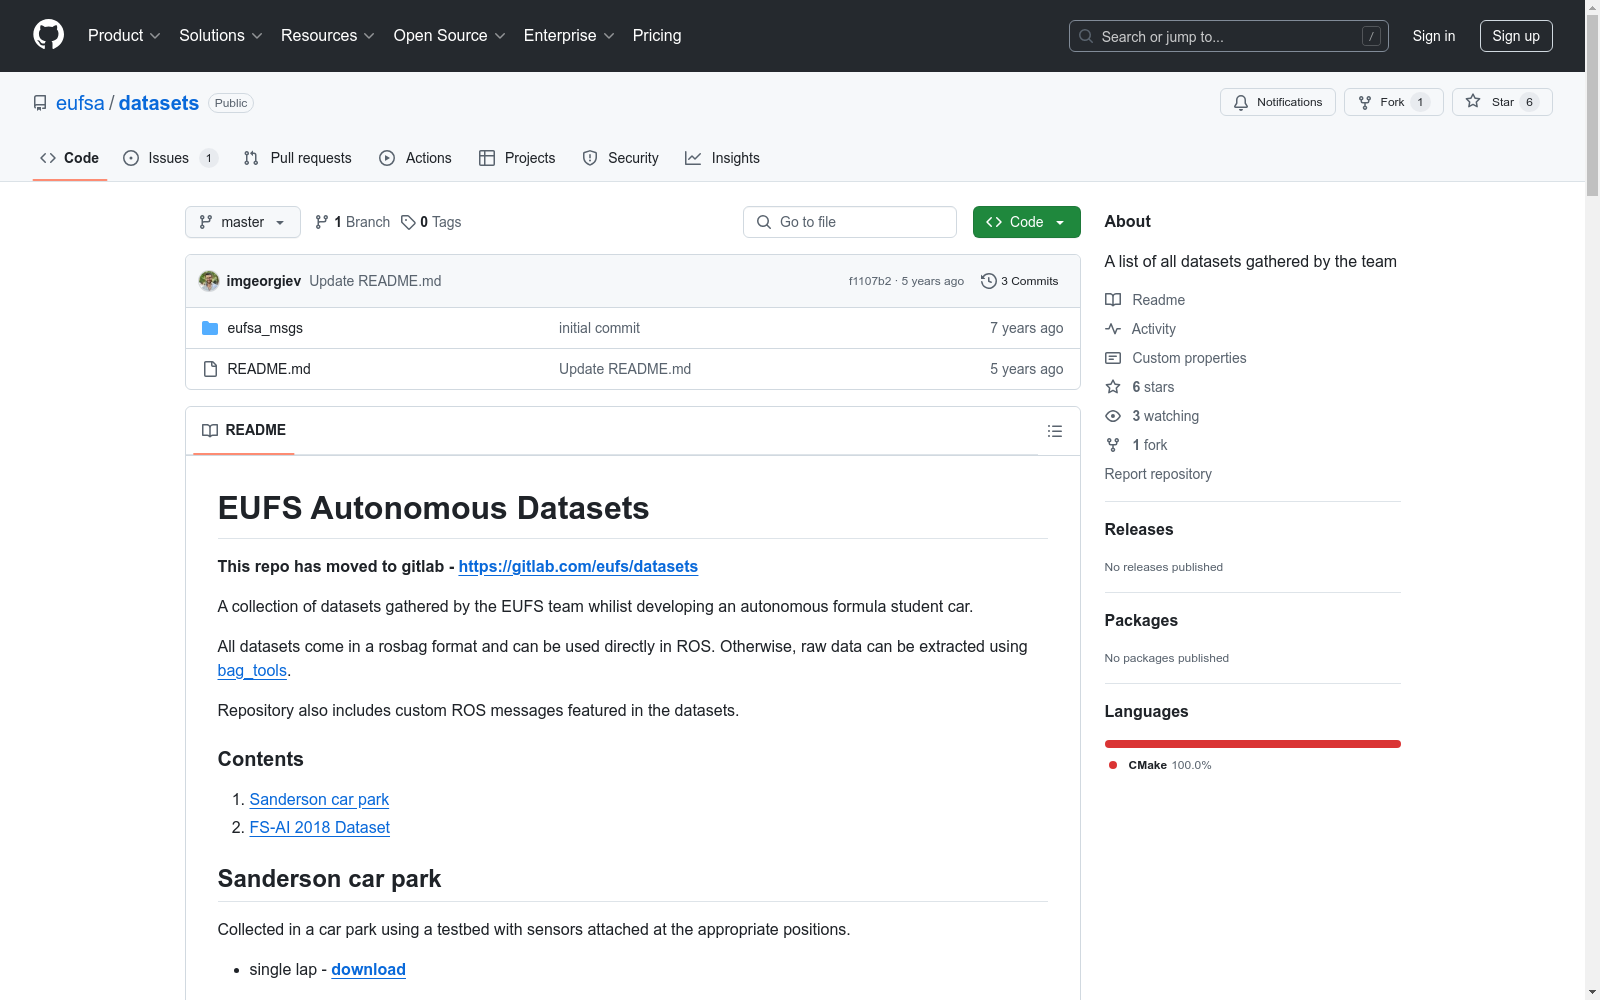Star the repository with Star button
This screenshot has width=1600, height=1000.
[1502, 102]
